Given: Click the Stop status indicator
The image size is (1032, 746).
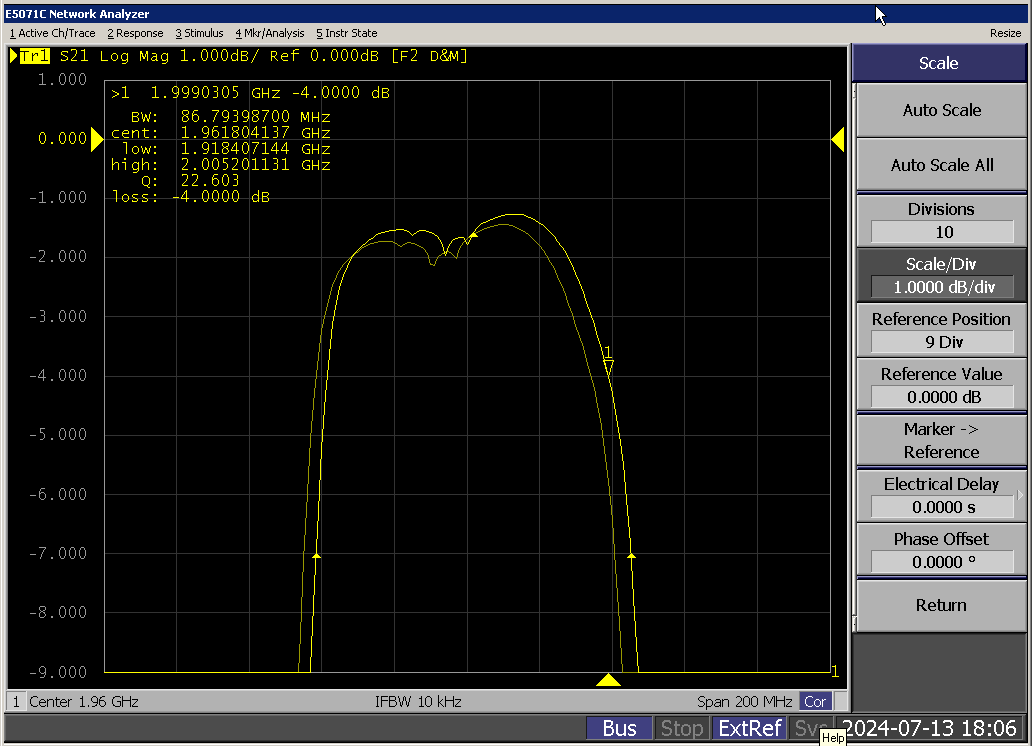Looking at the screenshot, I should (681, 728).
